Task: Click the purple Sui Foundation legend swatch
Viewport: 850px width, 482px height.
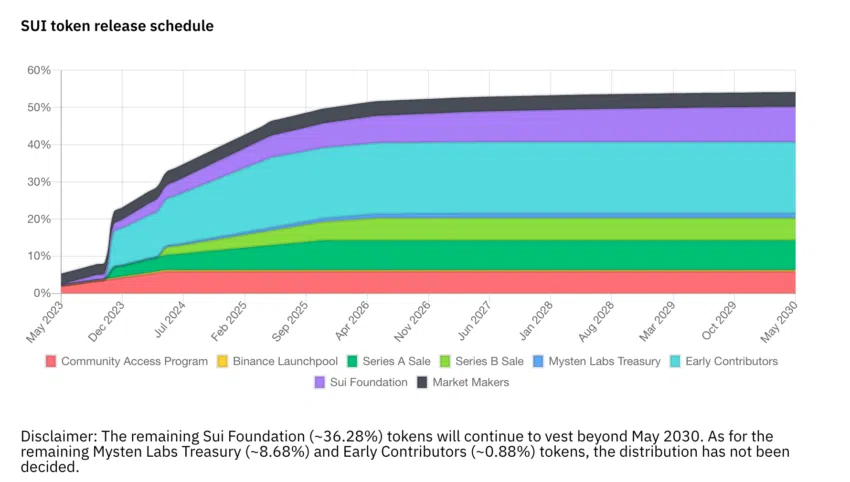Action: (320, 382)
